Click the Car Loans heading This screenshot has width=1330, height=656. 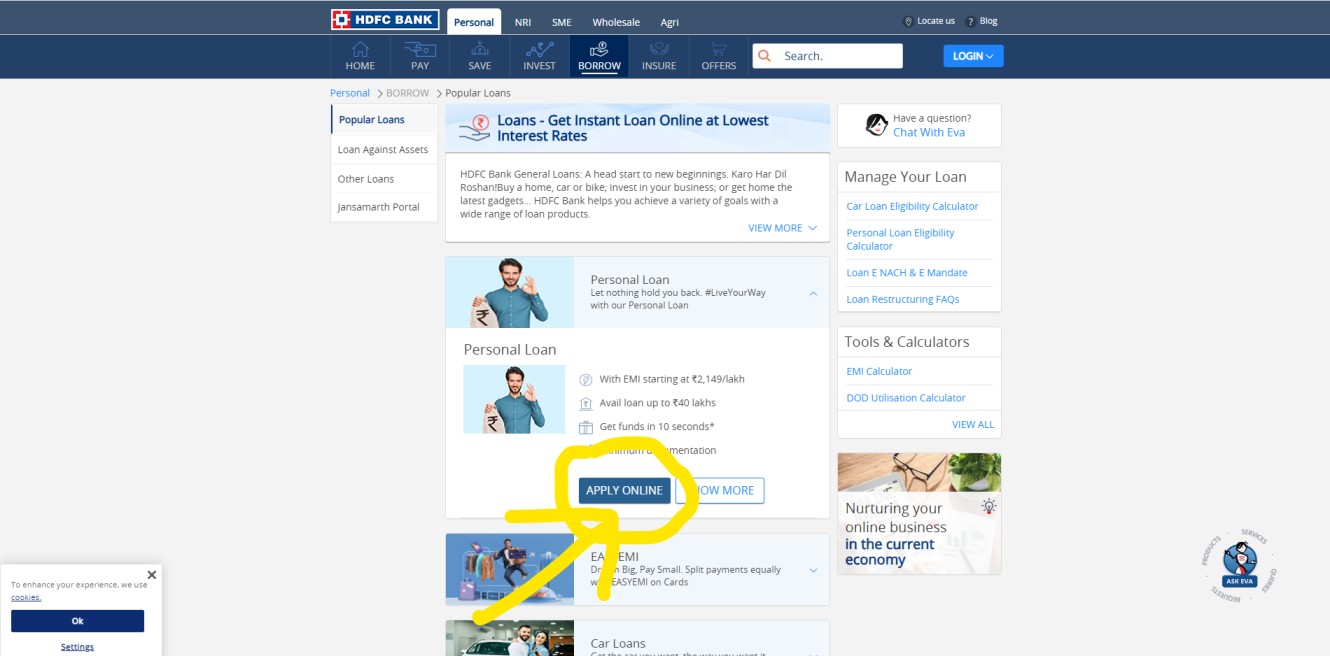618,644
